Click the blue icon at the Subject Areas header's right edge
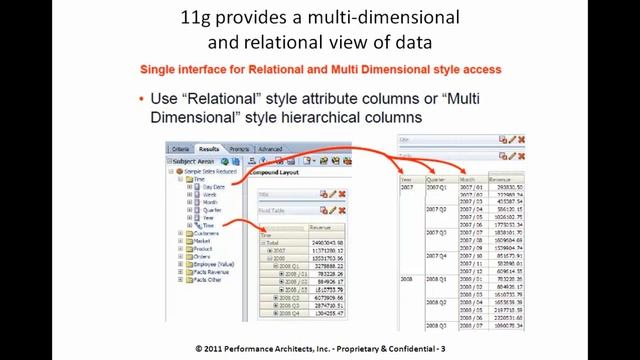Screen dimensions: 640x360 coord(236,161)
